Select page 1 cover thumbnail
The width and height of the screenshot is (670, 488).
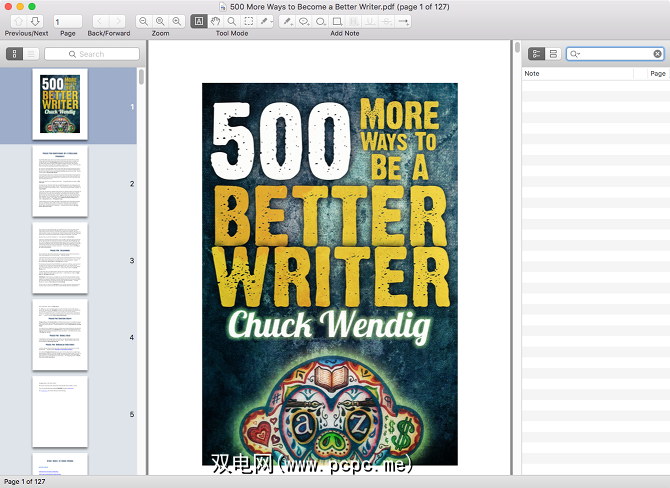(x=60, y=104)
